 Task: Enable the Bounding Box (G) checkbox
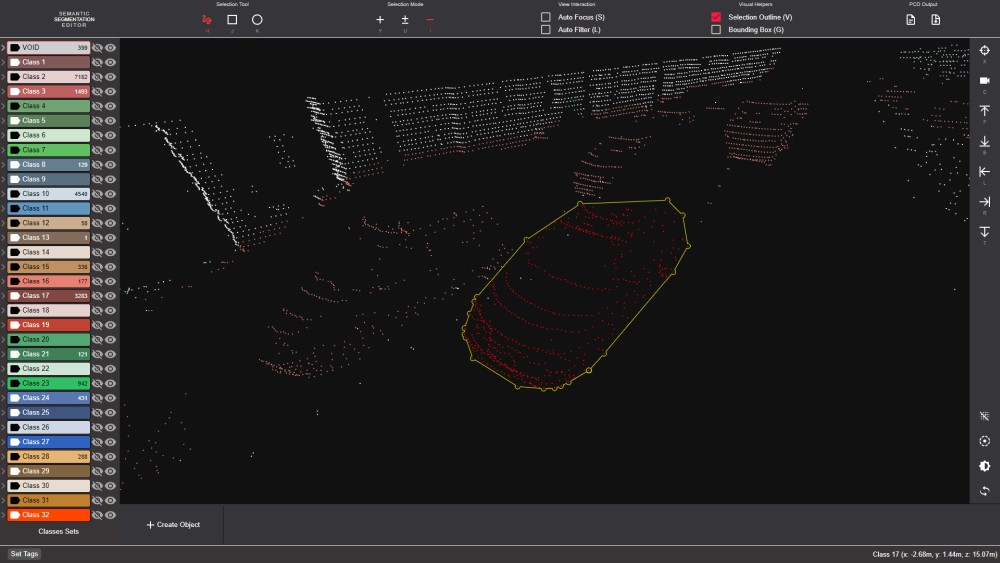coord(716,30)
